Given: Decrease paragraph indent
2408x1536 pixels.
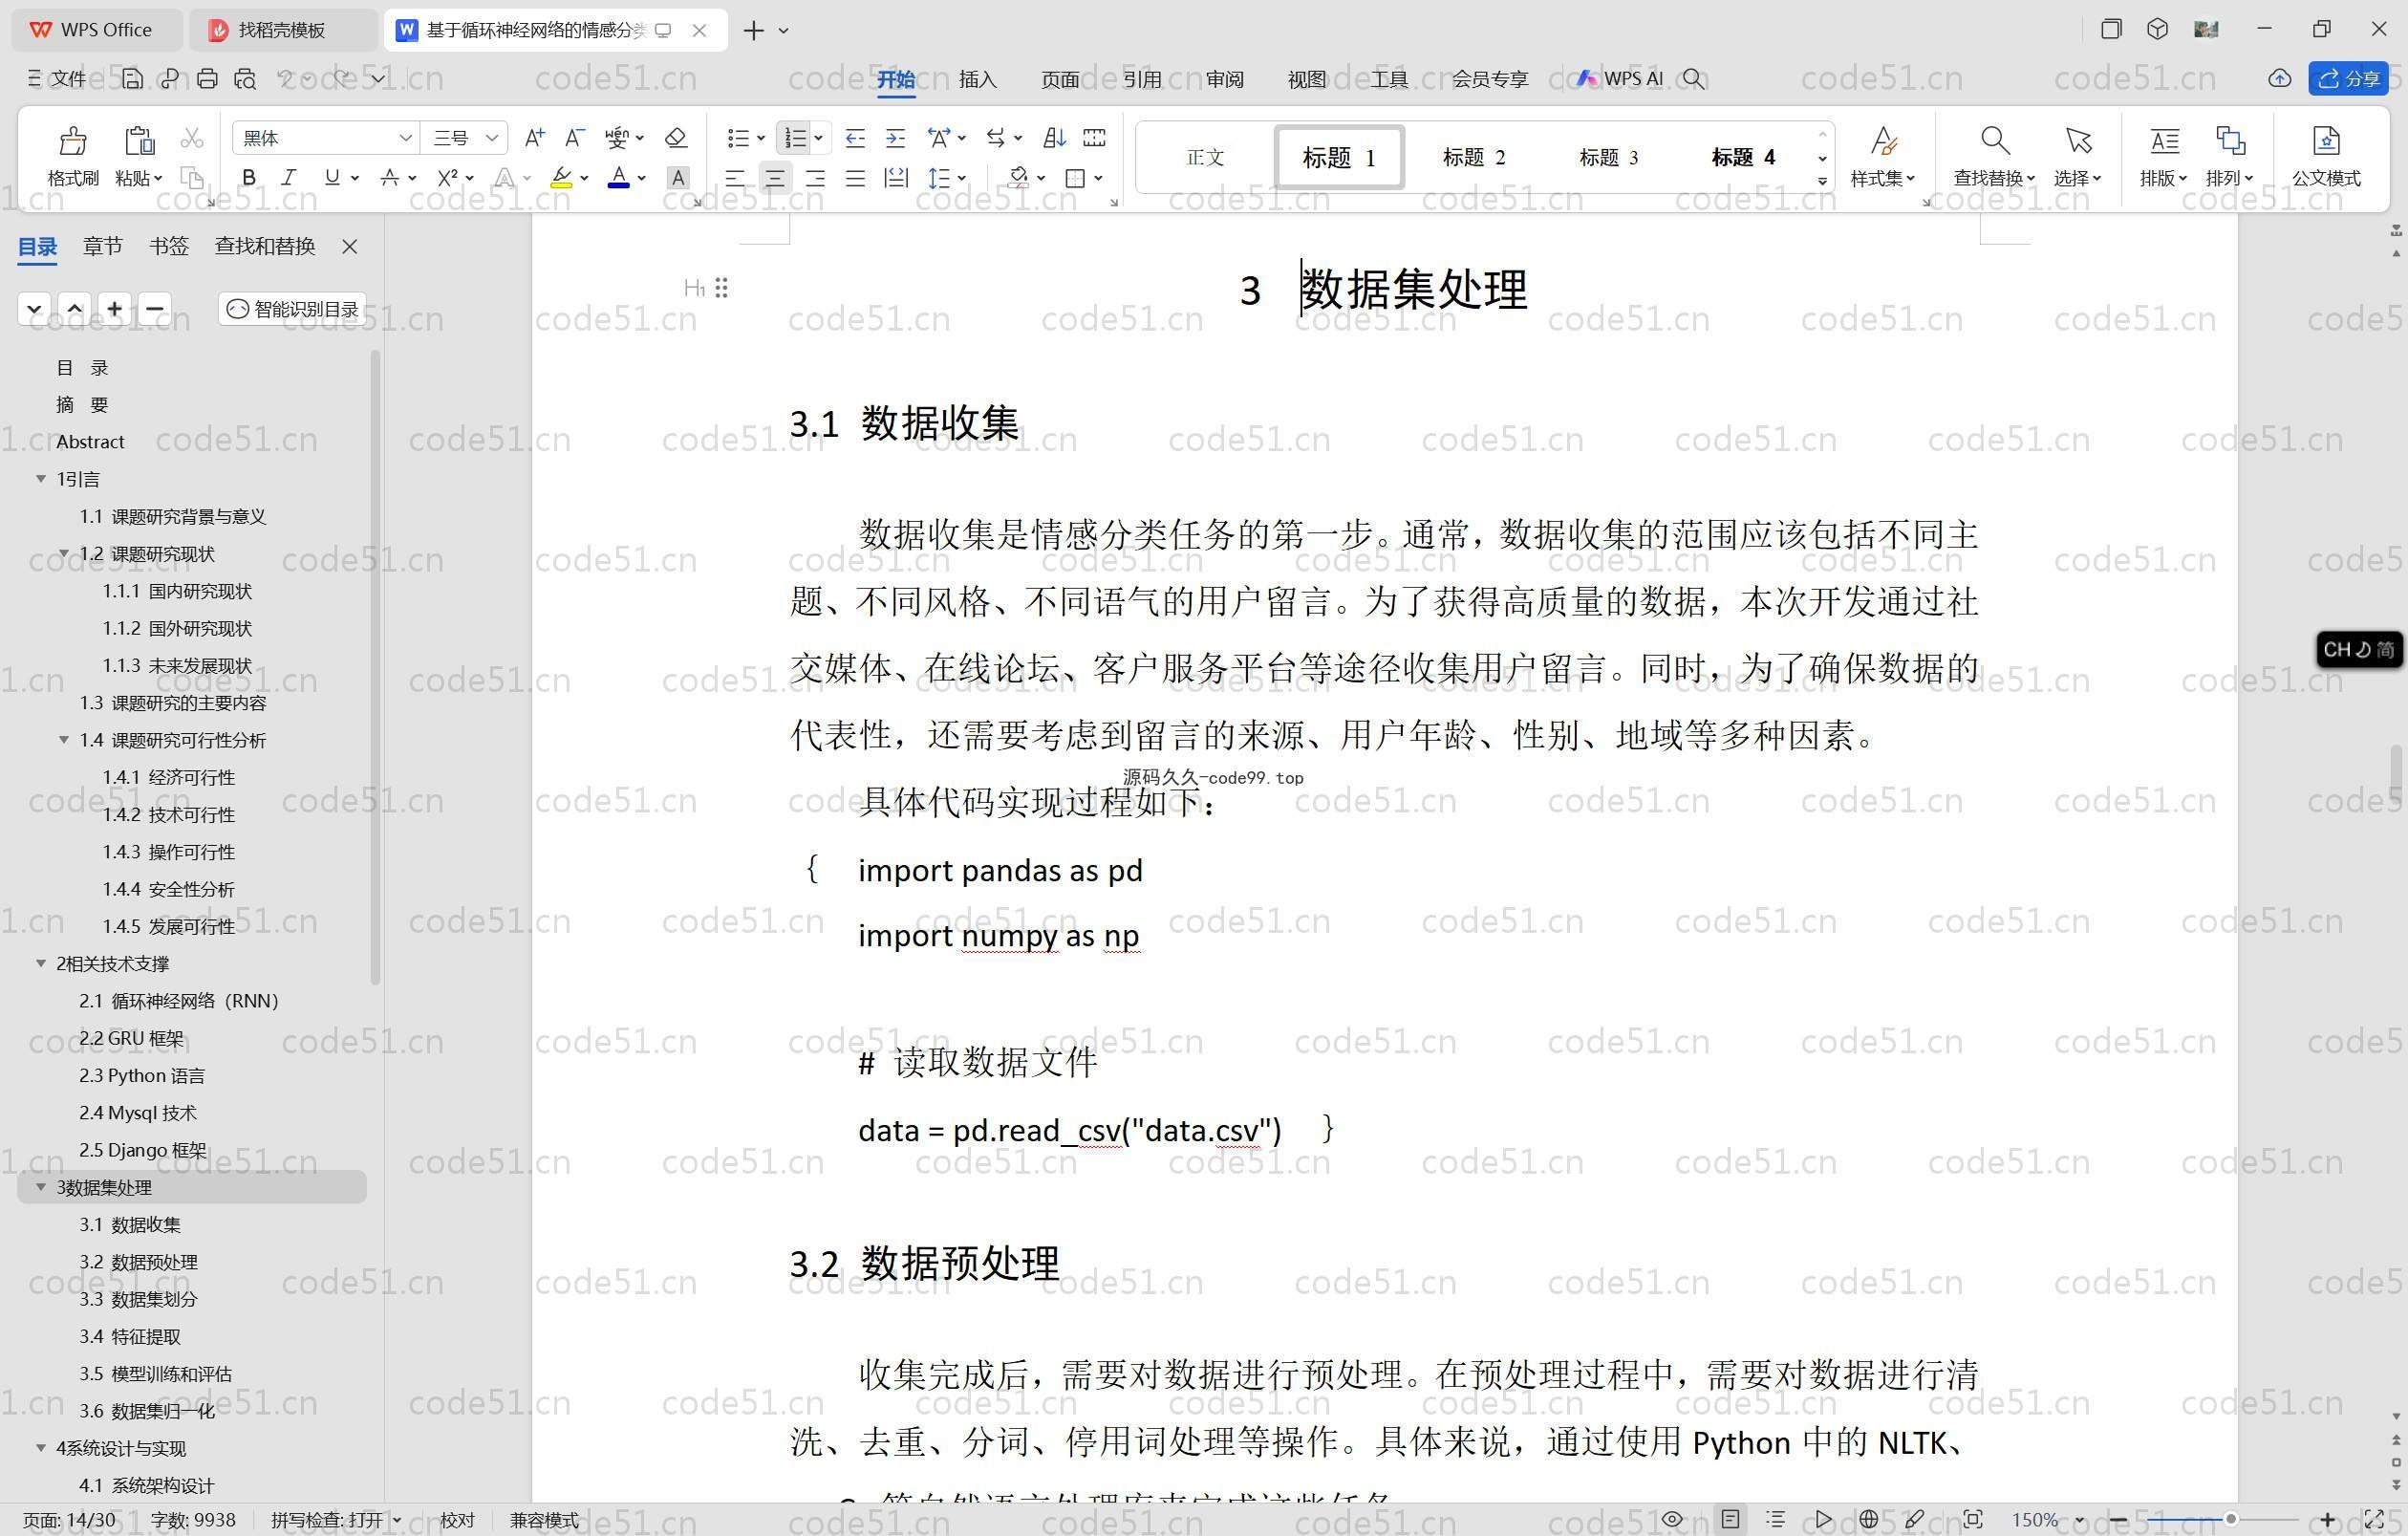Looking at the screenshot, I should 855,138.
